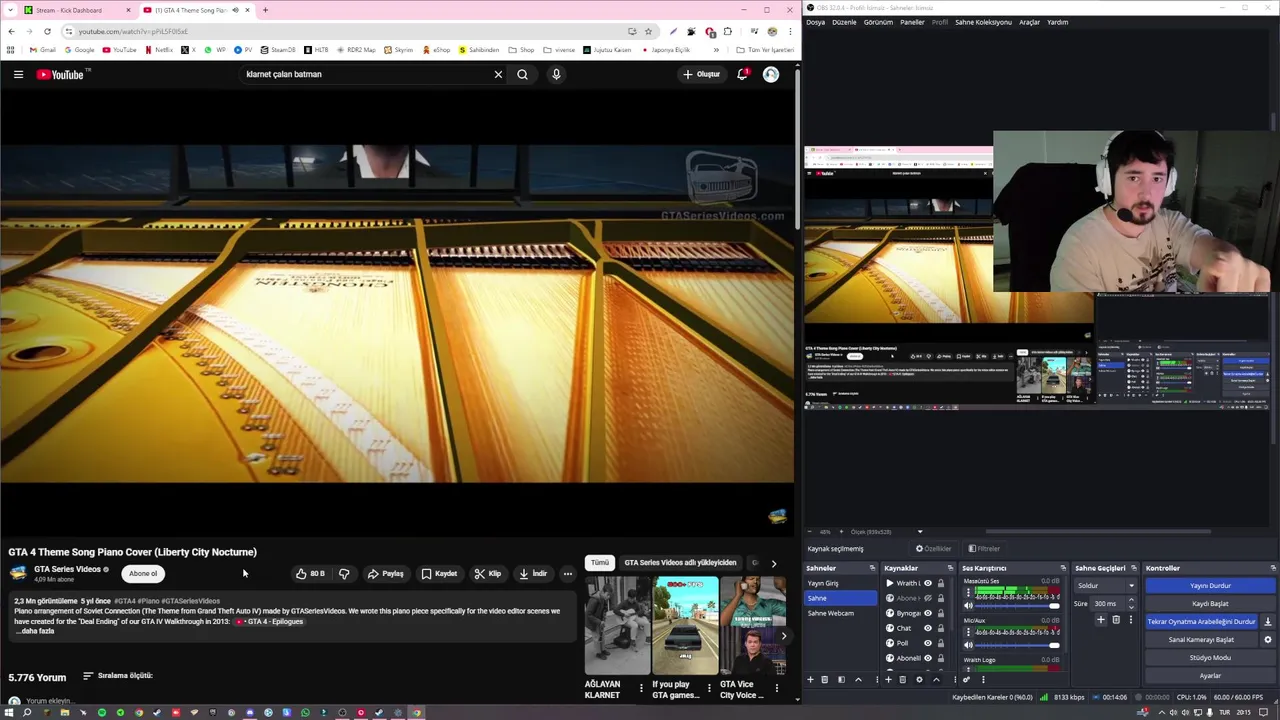Show the hidden Abone source
Viewport: 1280px width, 720px height.
(927, 598)
